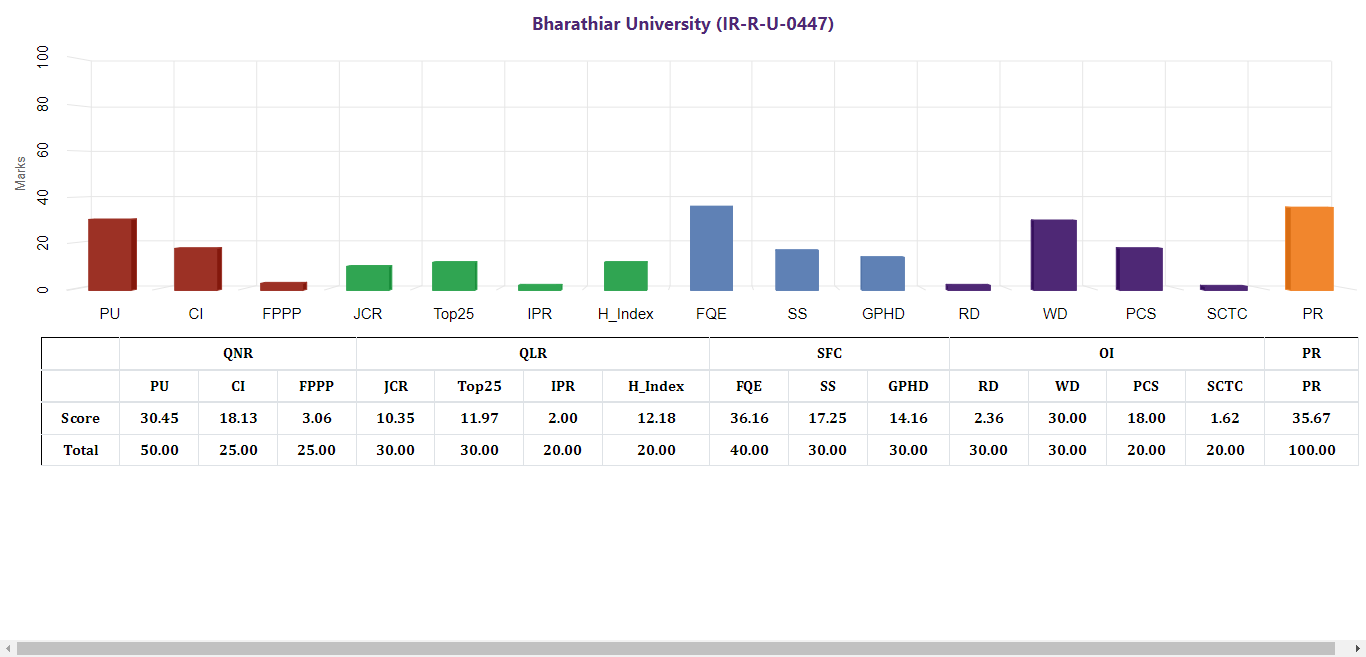The height and width of the screenshot is (657, 1366).
Task: Select the blue FQE bar
Action: pos(711,248)
